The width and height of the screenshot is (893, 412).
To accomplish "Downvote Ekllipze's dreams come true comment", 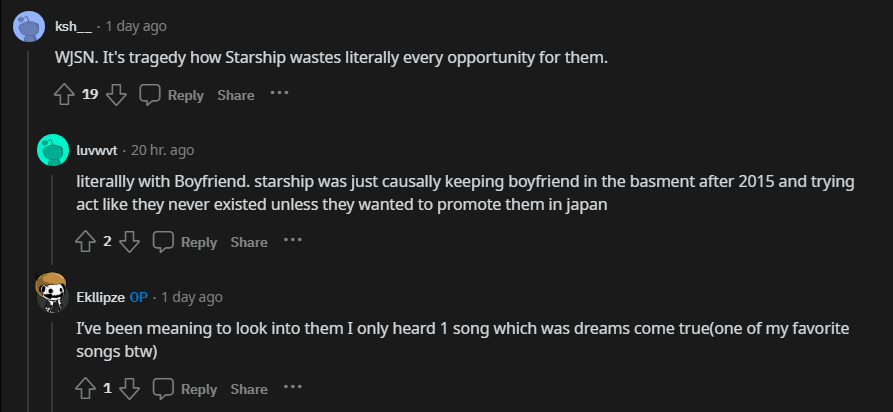I will click(x=129, y=389).
